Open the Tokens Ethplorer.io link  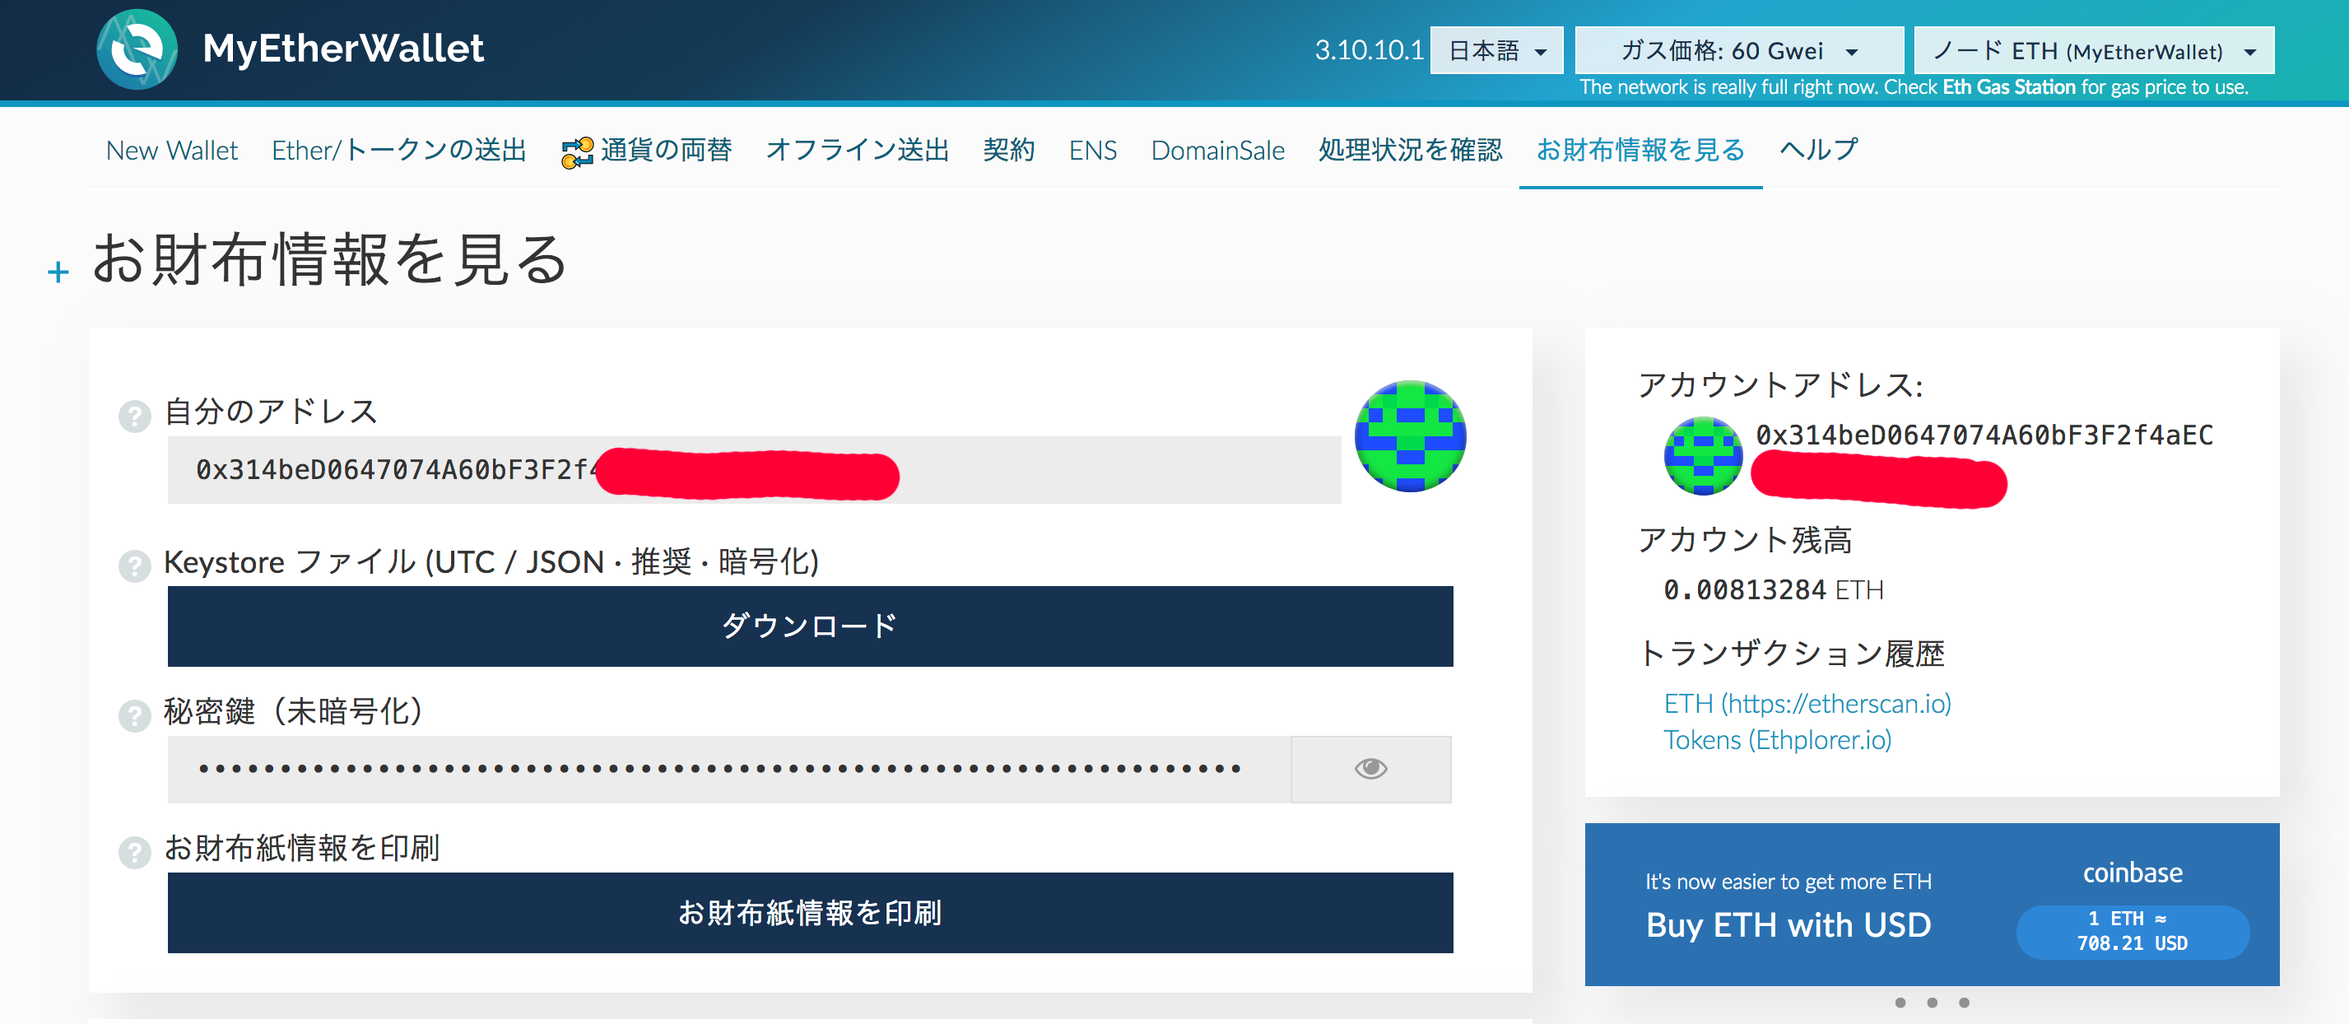click(x=1777, y=740)
